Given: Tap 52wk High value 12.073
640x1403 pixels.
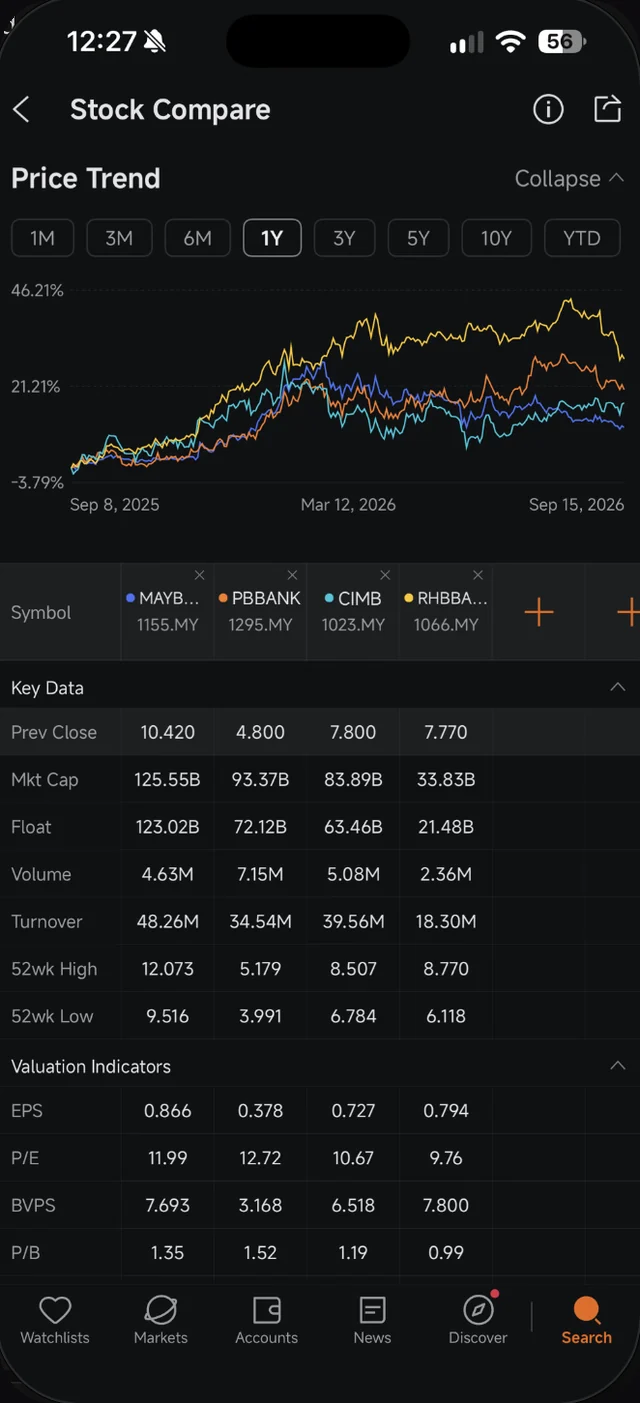Looking at the screenshot, I should pyautogui.click(x=167, y=969).
